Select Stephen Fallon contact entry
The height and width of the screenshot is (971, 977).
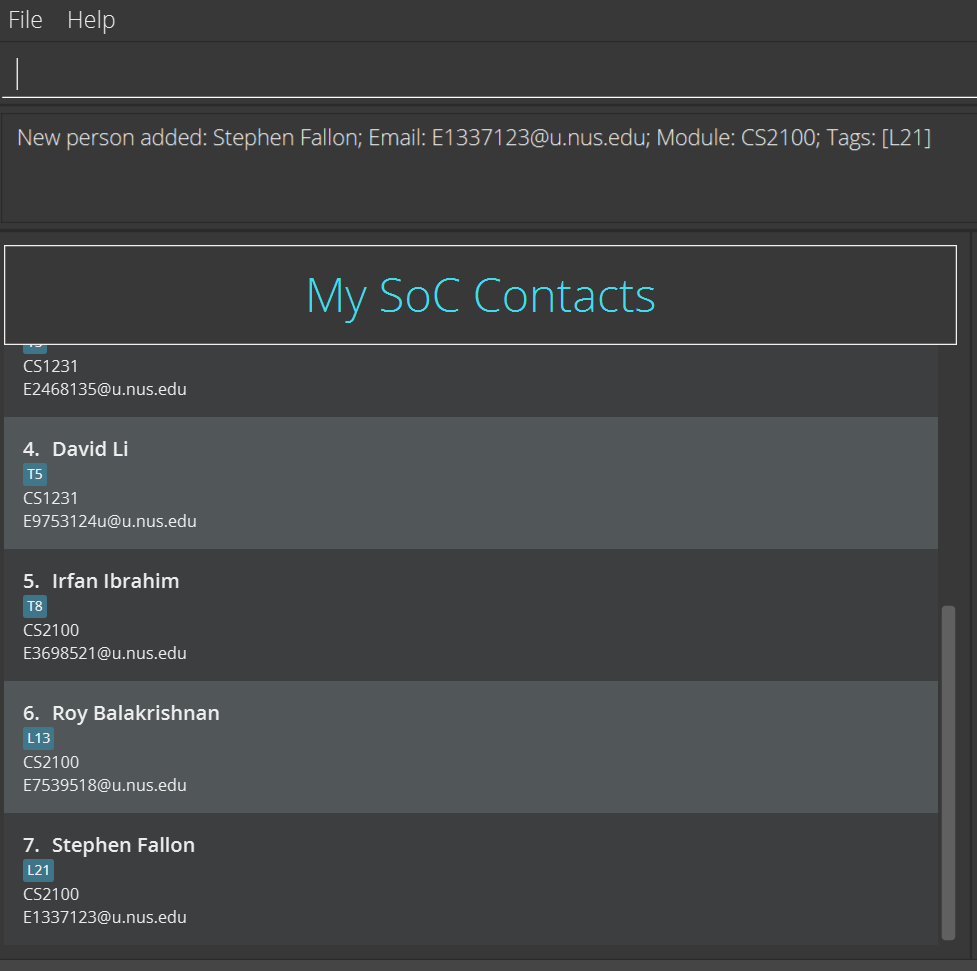[470, 878]
